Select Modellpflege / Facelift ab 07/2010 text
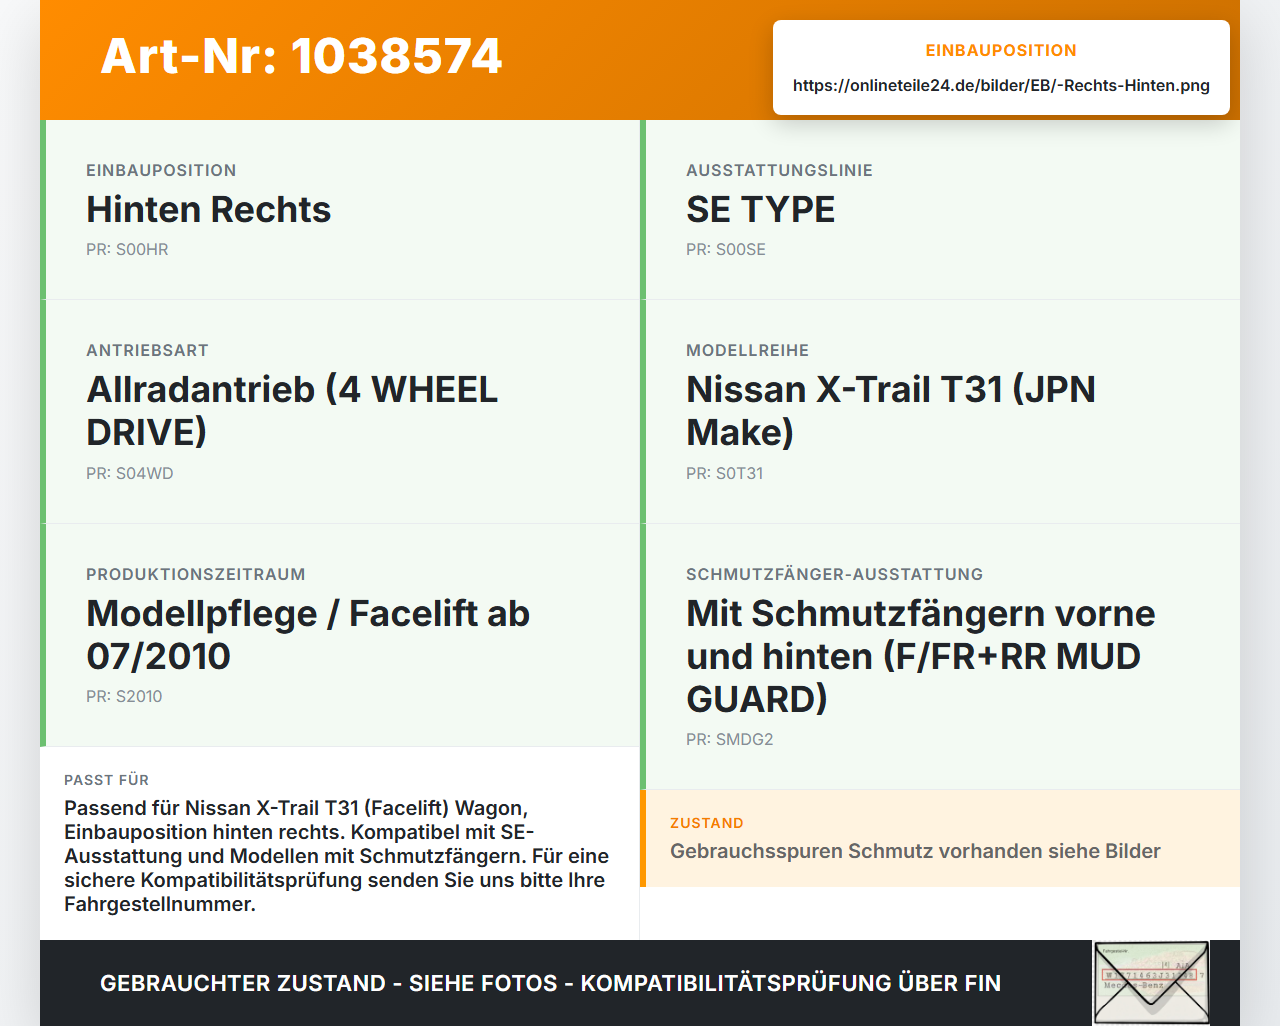Screen dimensions: 1280x1026 coord(308,634)
